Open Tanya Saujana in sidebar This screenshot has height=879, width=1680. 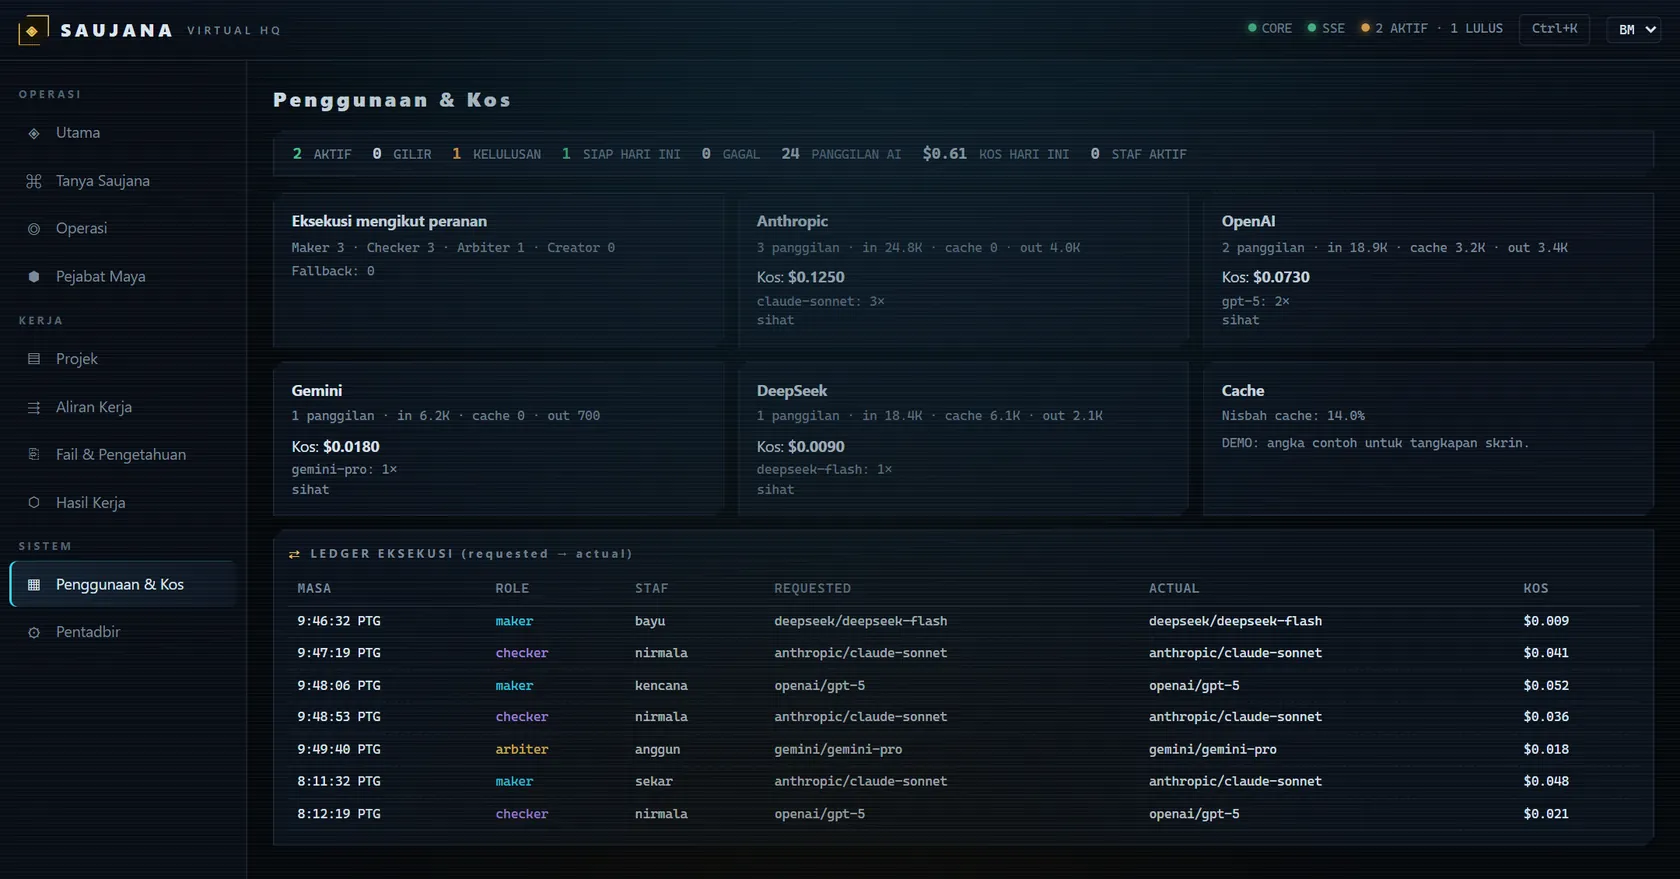pos(123,181)
